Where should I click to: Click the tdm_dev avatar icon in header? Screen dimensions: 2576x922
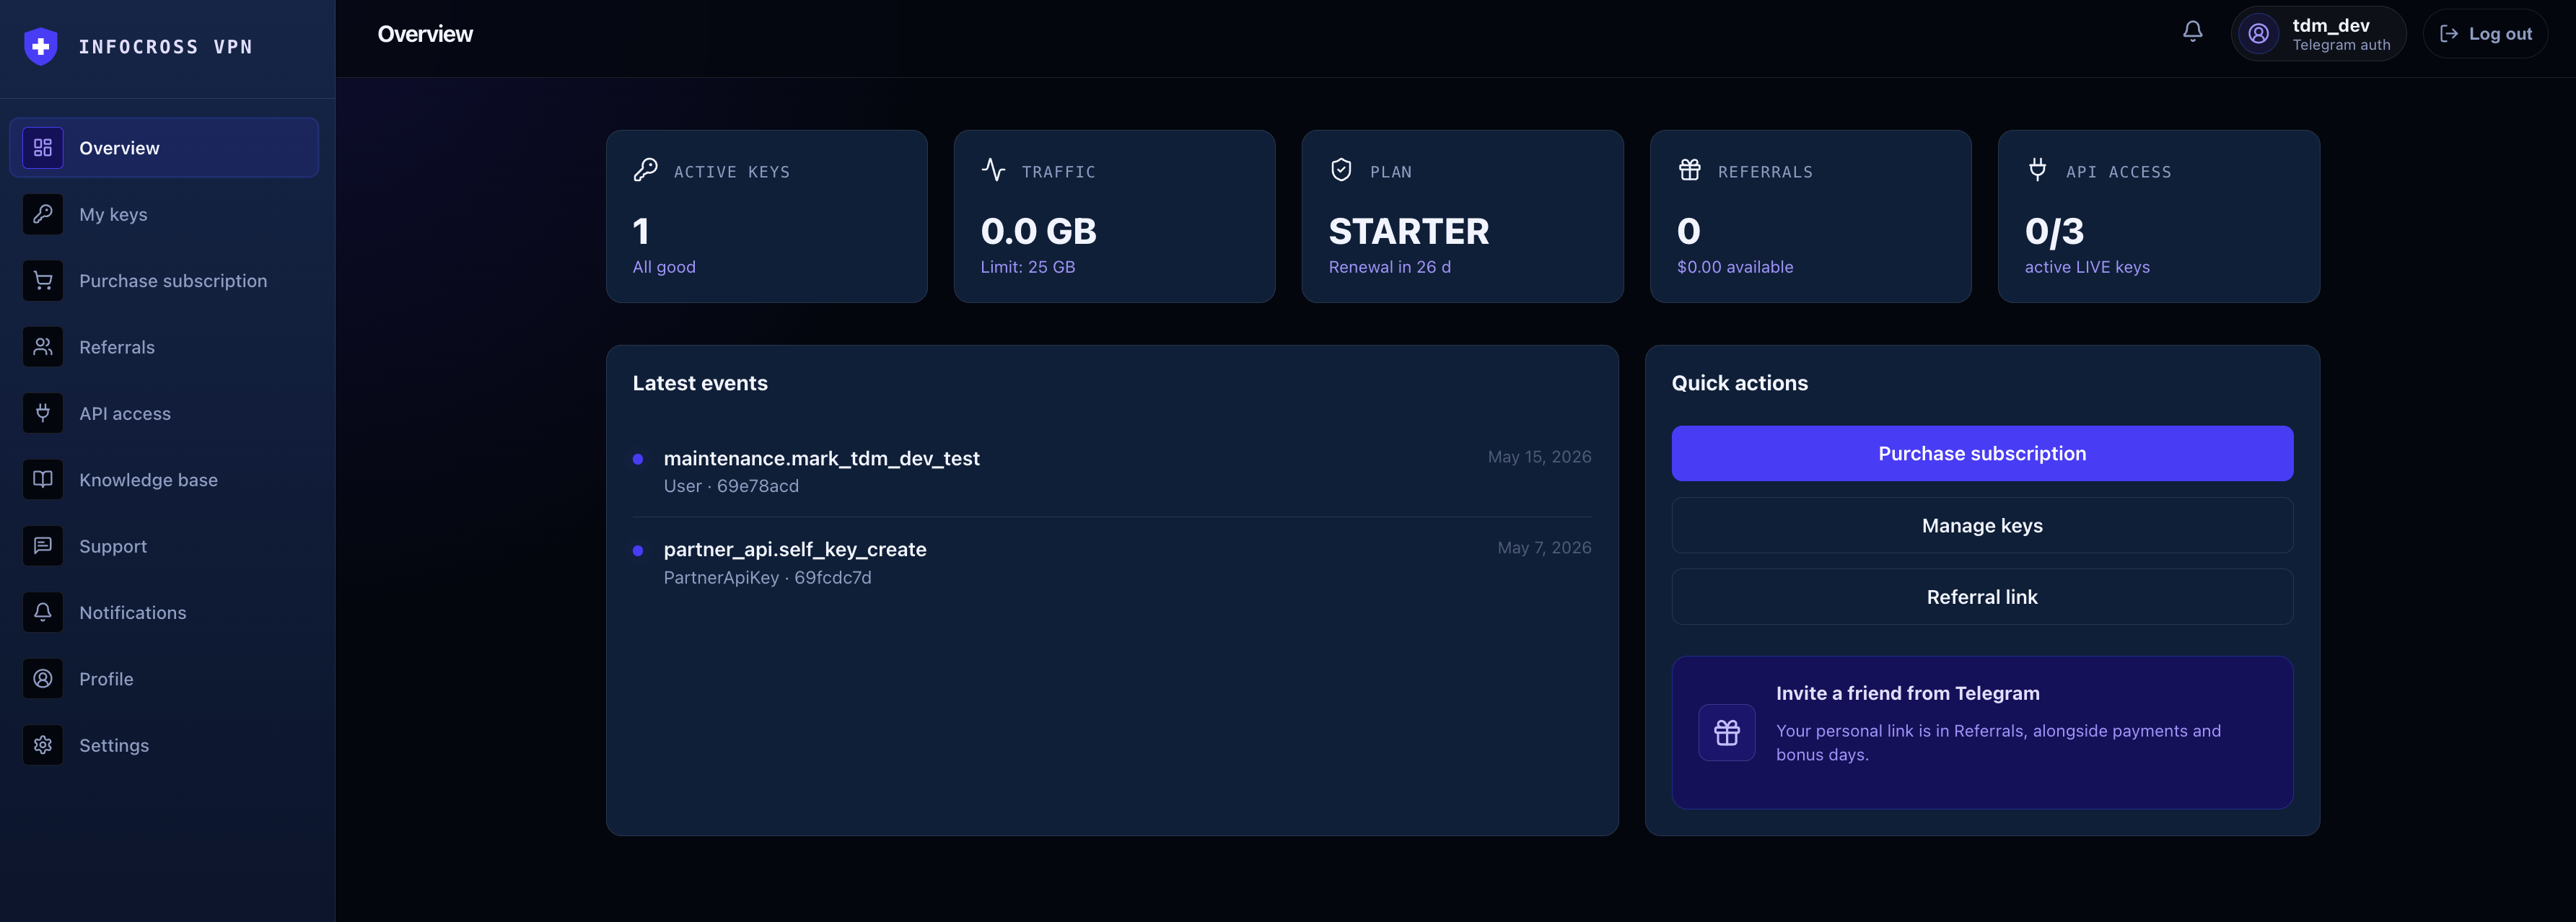click(2258, 34)
